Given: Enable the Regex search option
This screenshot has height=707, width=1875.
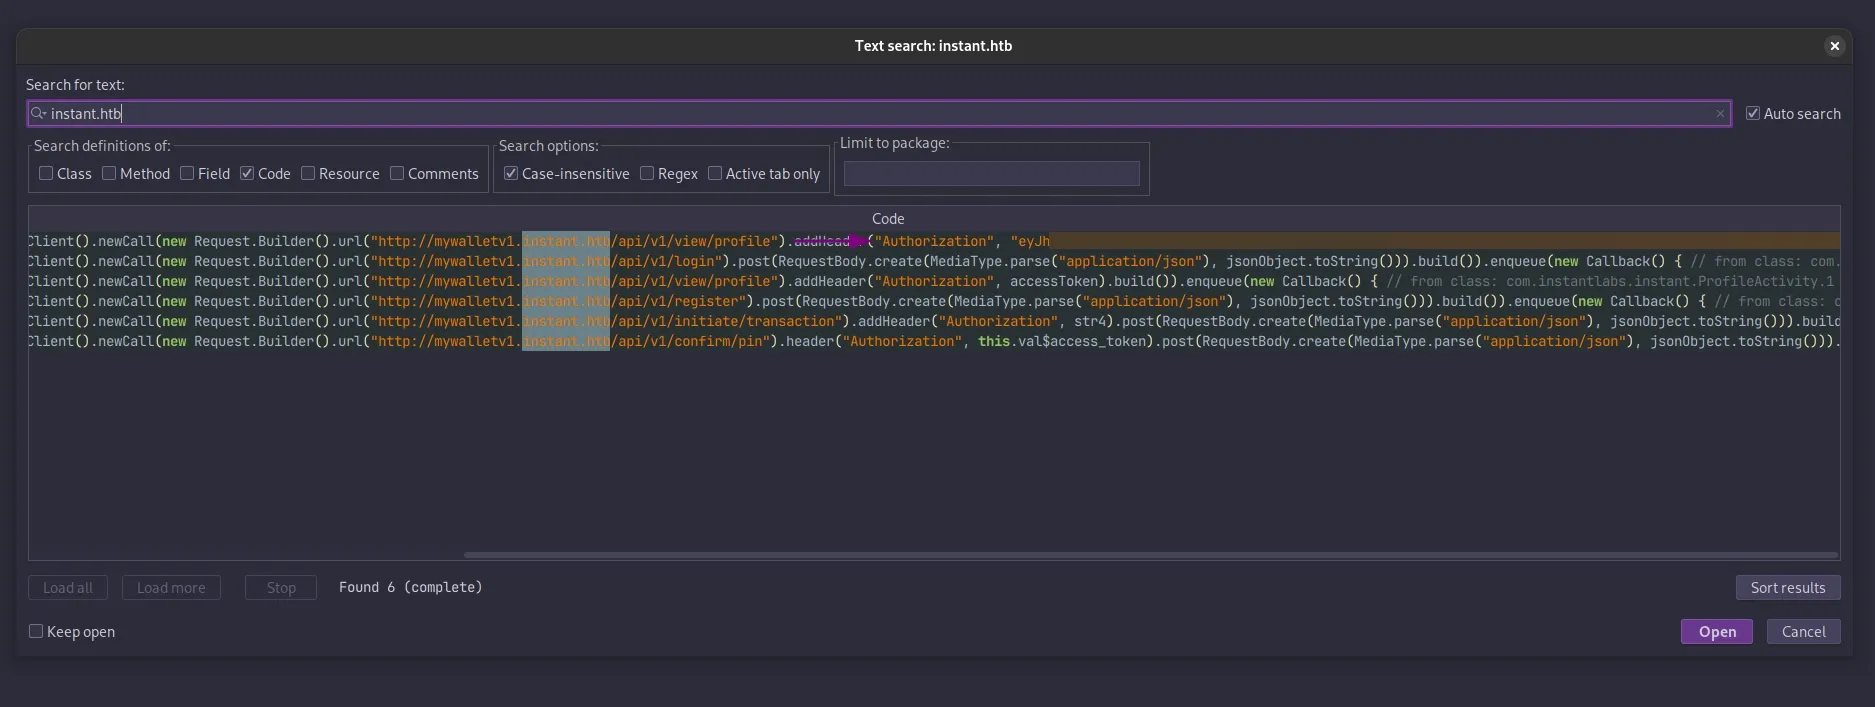Looking at the screenshot, I should point(647,173).
